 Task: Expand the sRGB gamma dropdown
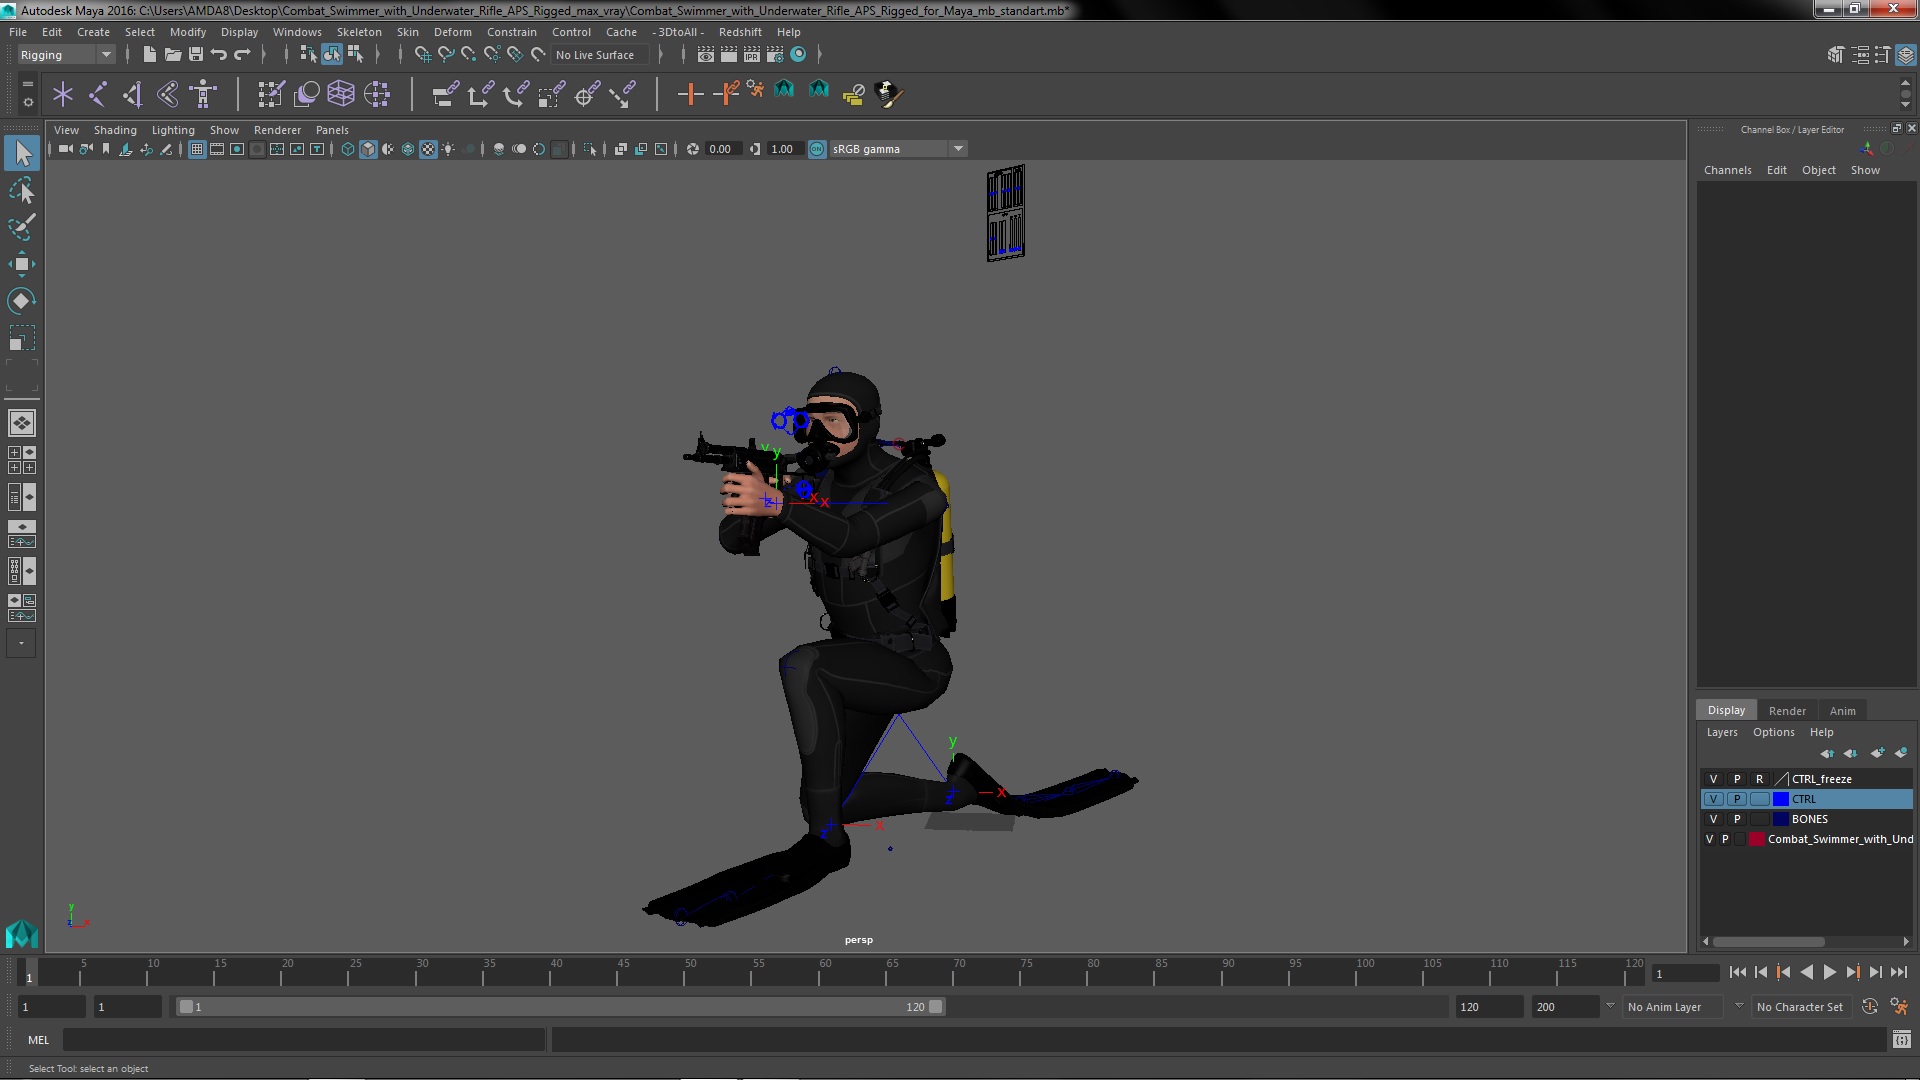[x=958, y=149]
